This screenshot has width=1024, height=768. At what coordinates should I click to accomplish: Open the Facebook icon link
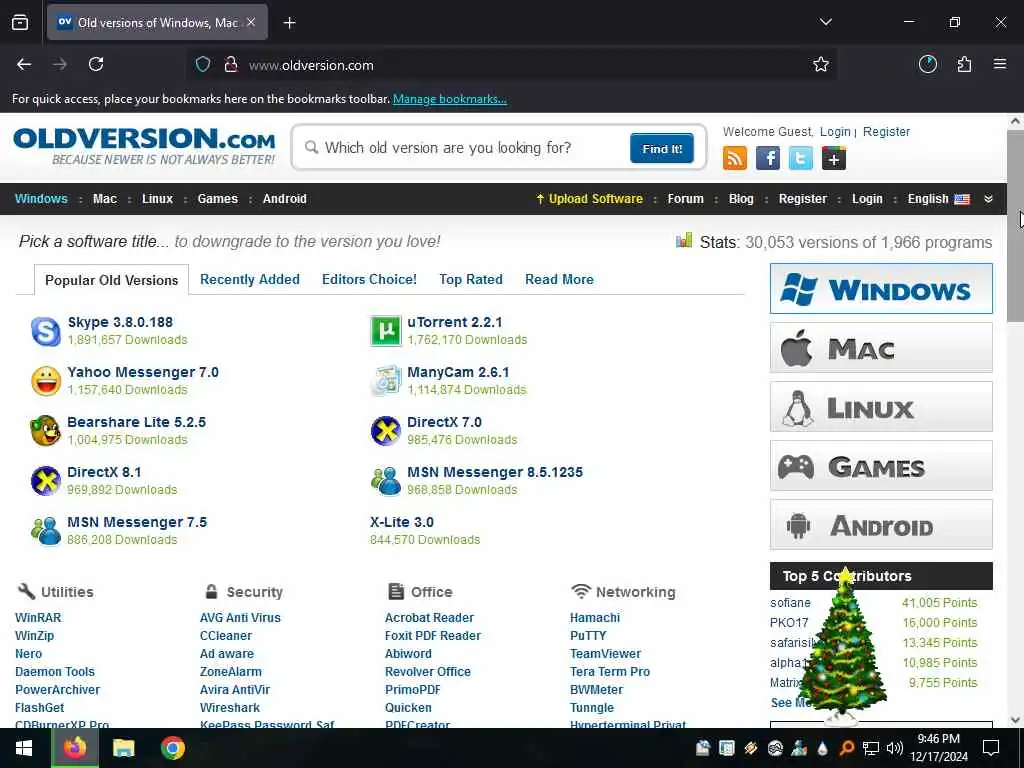coord(767,158)
